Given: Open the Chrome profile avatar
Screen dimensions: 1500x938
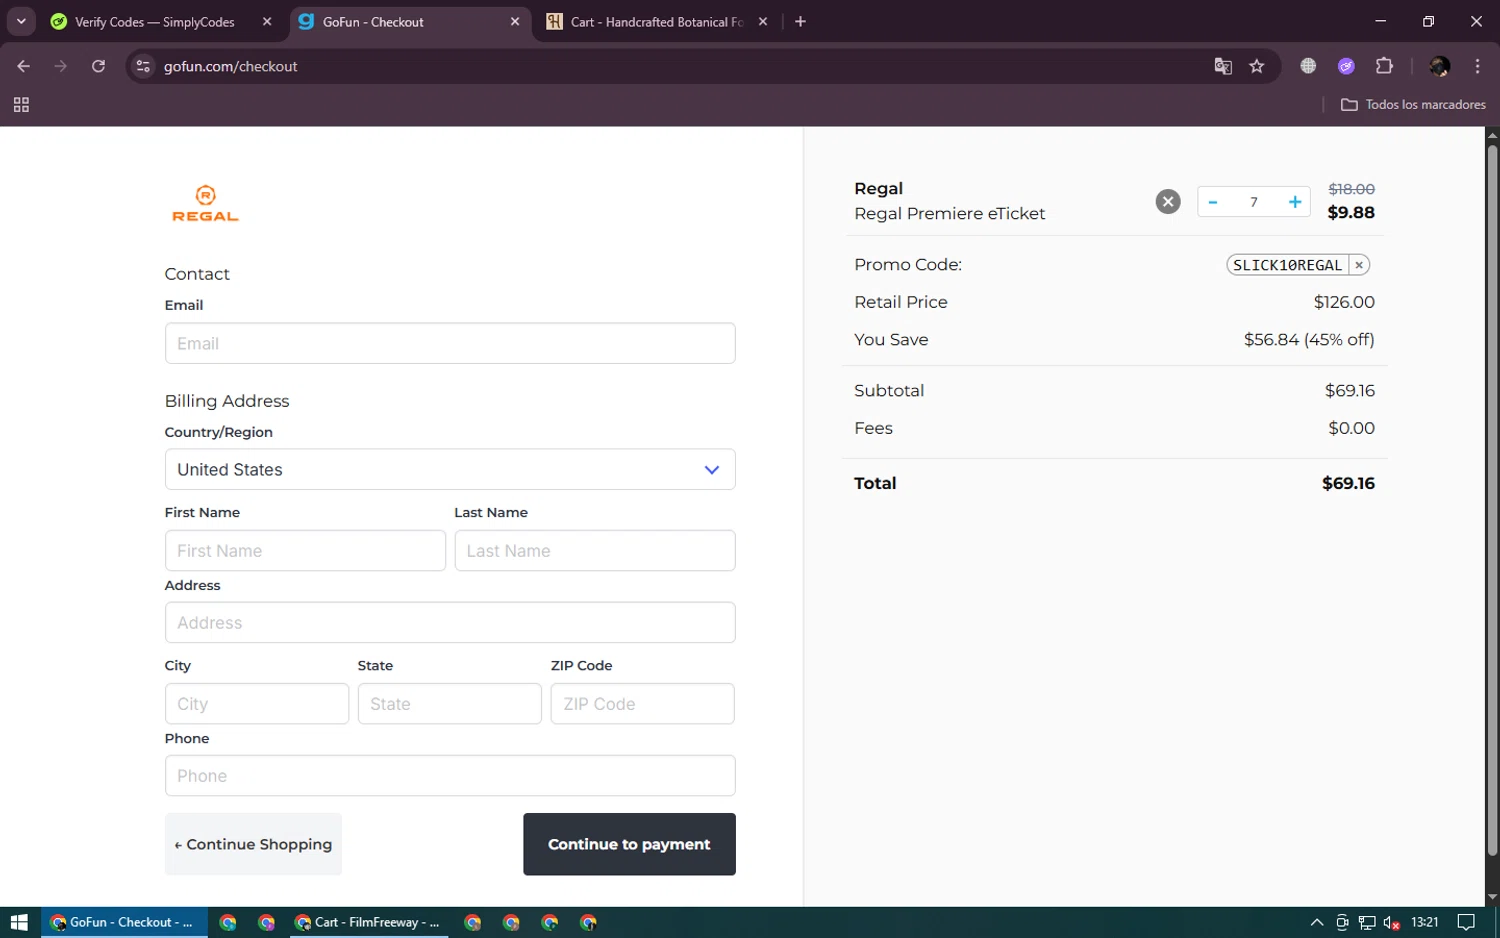Looking at the screenshot, I should tap(1440, 66).
